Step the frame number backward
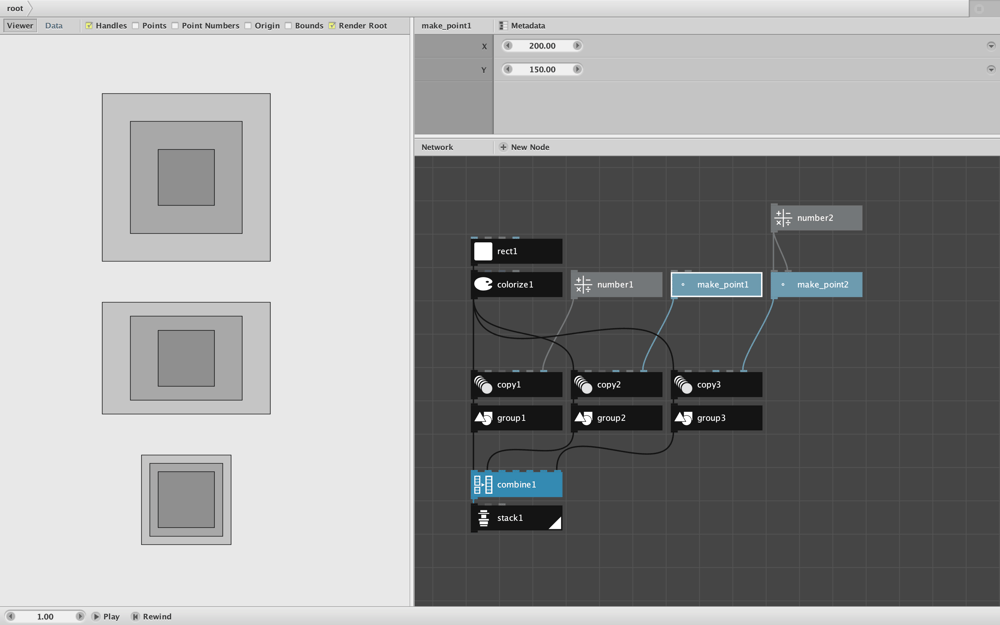 click(x=10, y=617)
